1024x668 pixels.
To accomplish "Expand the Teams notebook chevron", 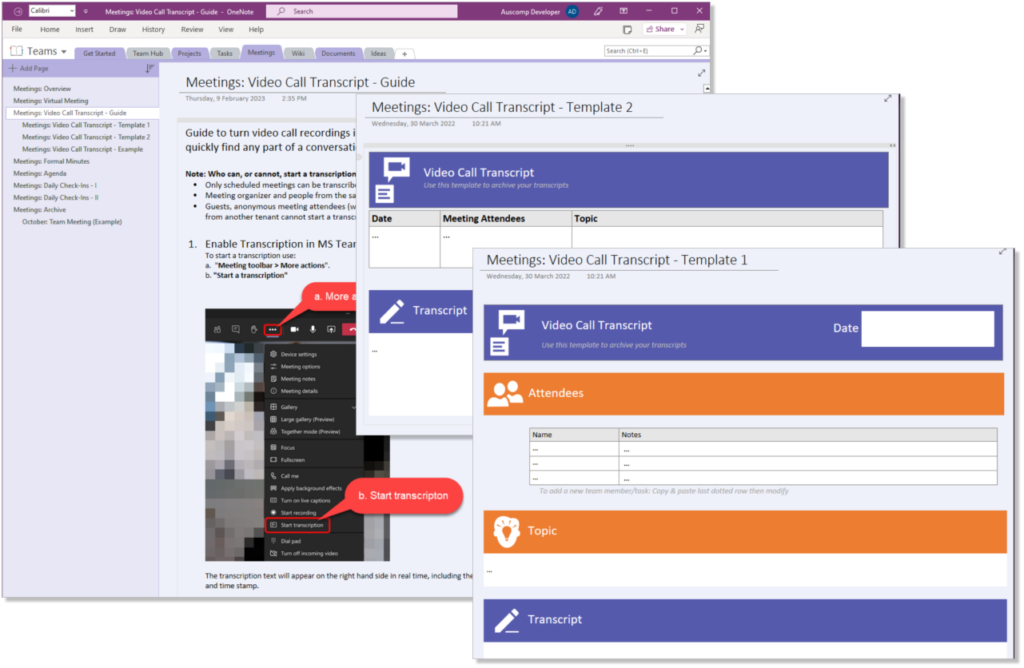I will [x=65, y=51].
